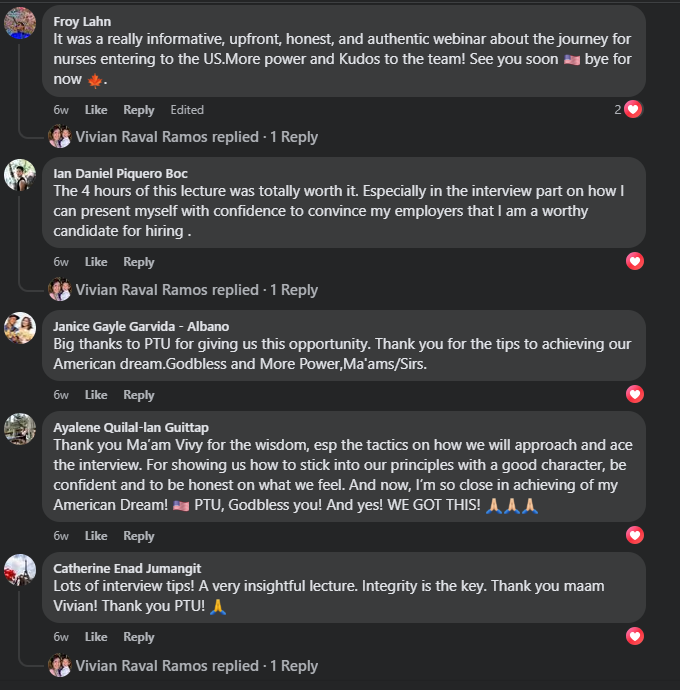View heart reaction on Catherine's comment
Viewport: 680px width, 690px height.
tap(634, 636)
